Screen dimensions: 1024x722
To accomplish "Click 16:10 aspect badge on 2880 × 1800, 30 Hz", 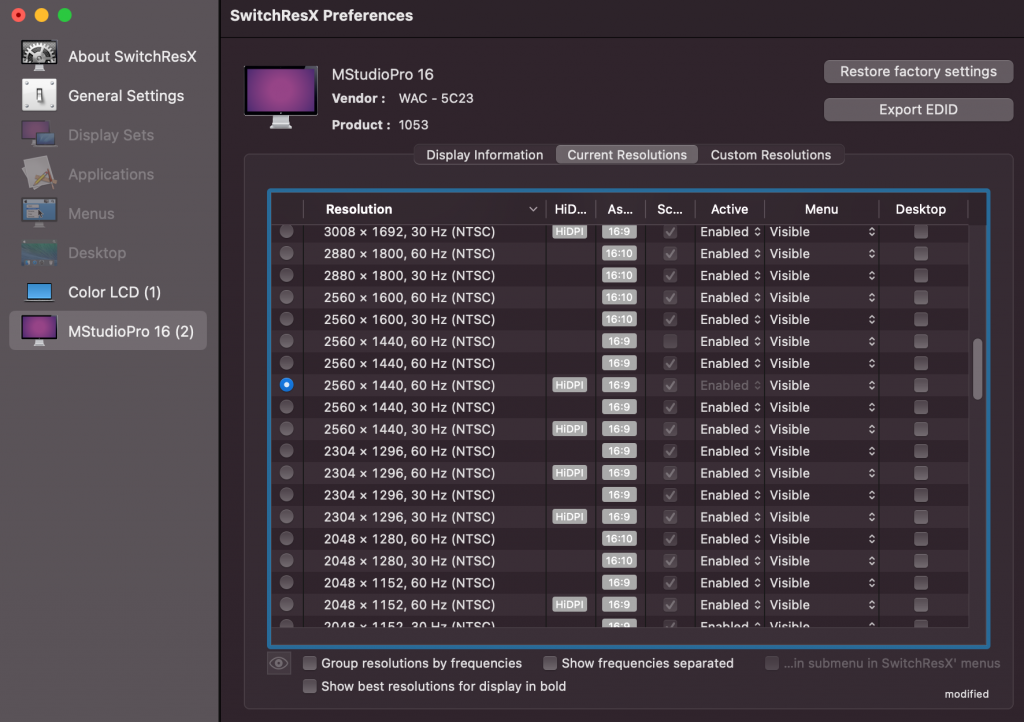I will [x=619, y=275].
